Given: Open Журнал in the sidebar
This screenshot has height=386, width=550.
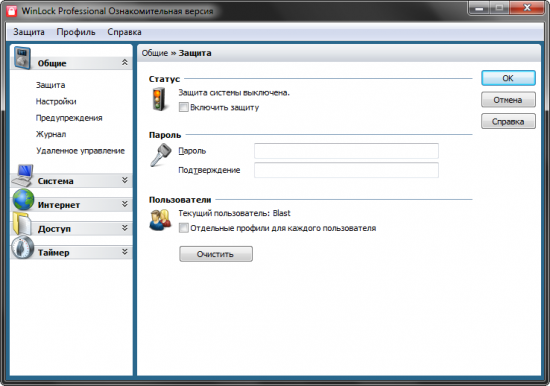Looking at the screenshot, I should click(x=51, y=134).
